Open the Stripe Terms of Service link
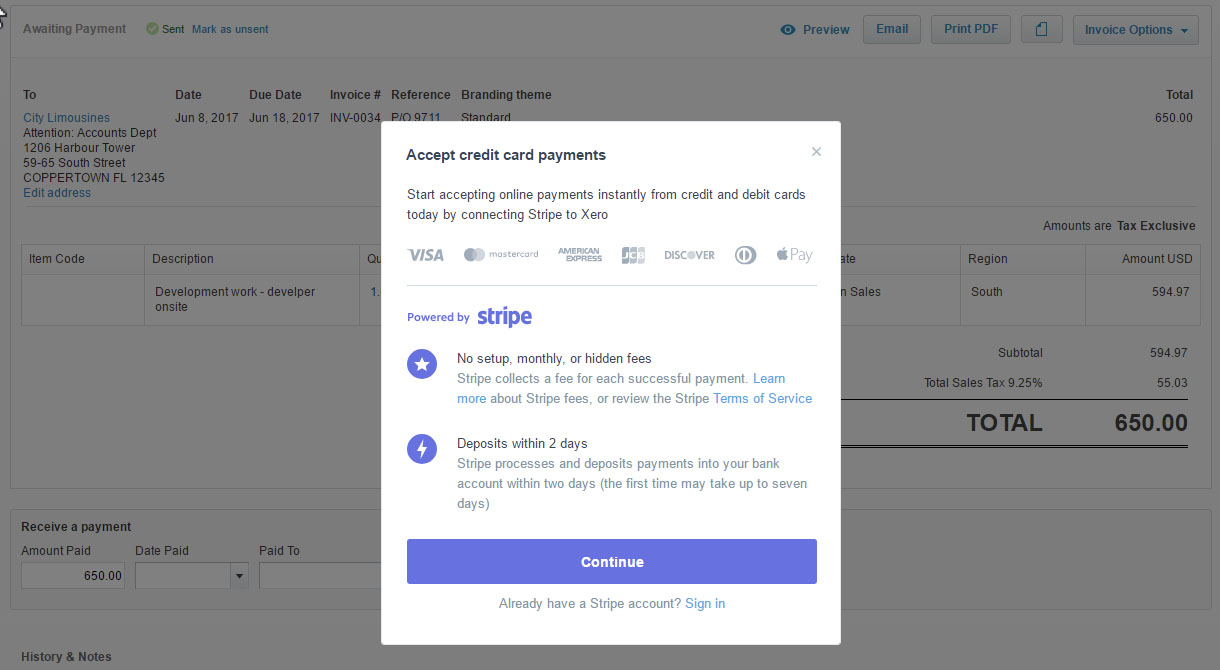This screenshot has width=1220, height=670. pos(762,398)
